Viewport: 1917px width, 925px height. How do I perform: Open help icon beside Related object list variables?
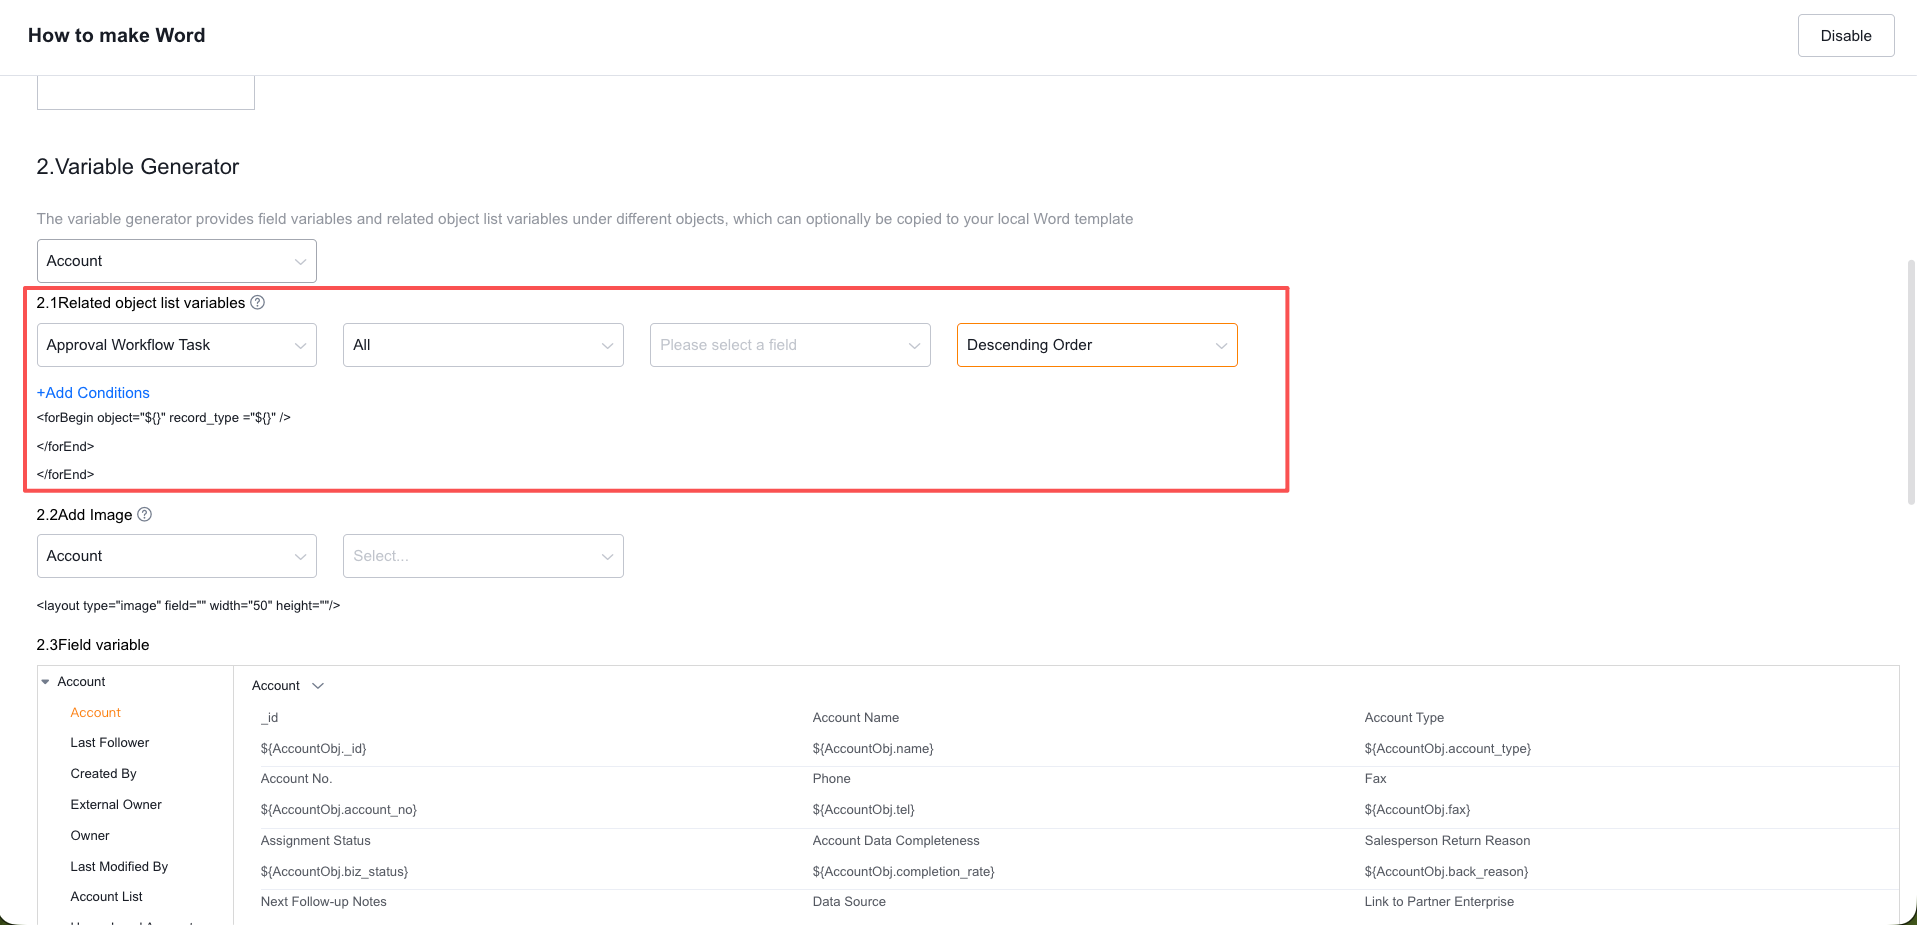[x=257, y=303]
